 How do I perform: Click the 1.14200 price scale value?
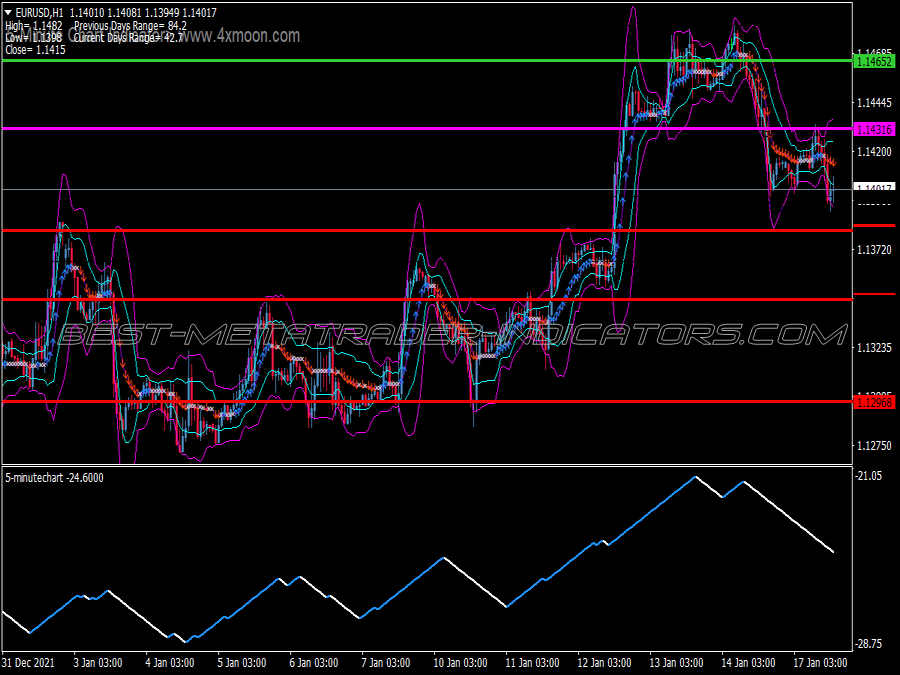[874, 152]
